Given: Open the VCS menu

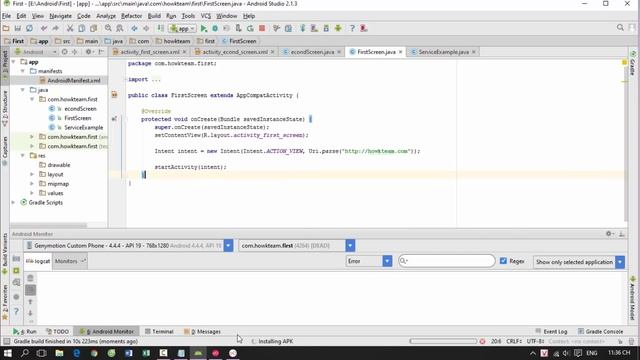Looking at the screenshot, I should (x=206, y=16).
